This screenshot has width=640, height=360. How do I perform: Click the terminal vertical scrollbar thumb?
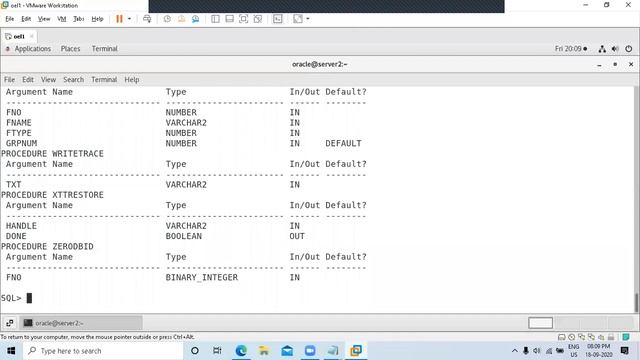pos(636,302)
